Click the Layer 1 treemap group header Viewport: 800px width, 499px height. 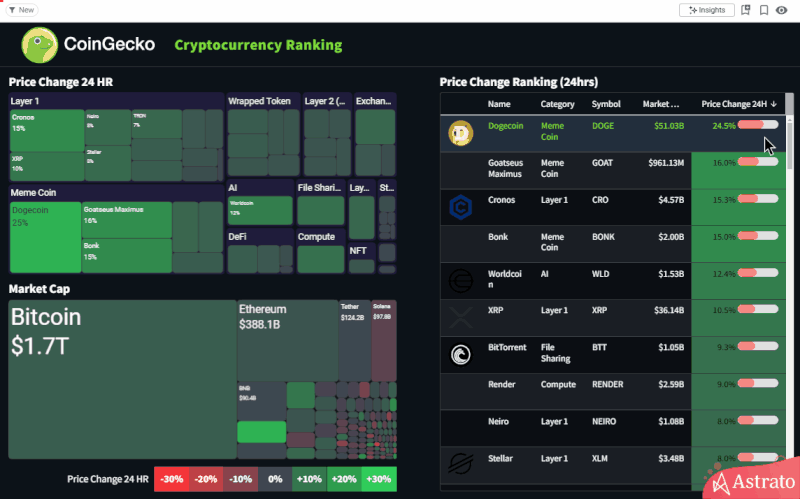25,101
